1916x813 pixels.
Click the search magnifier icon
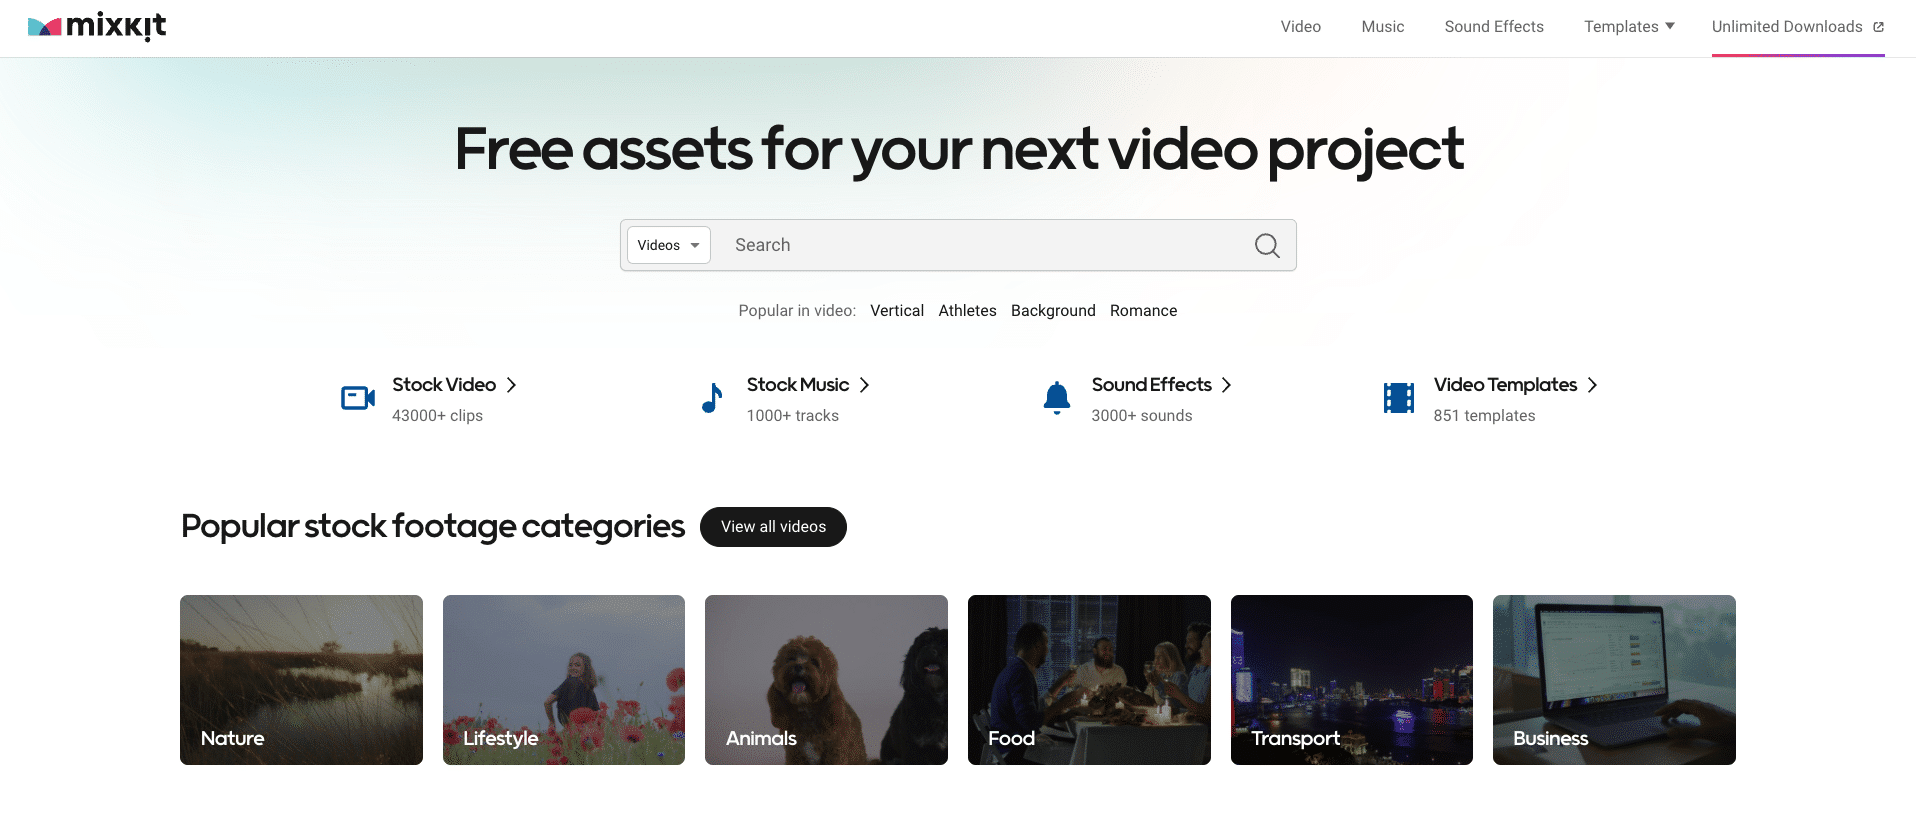1267,245
